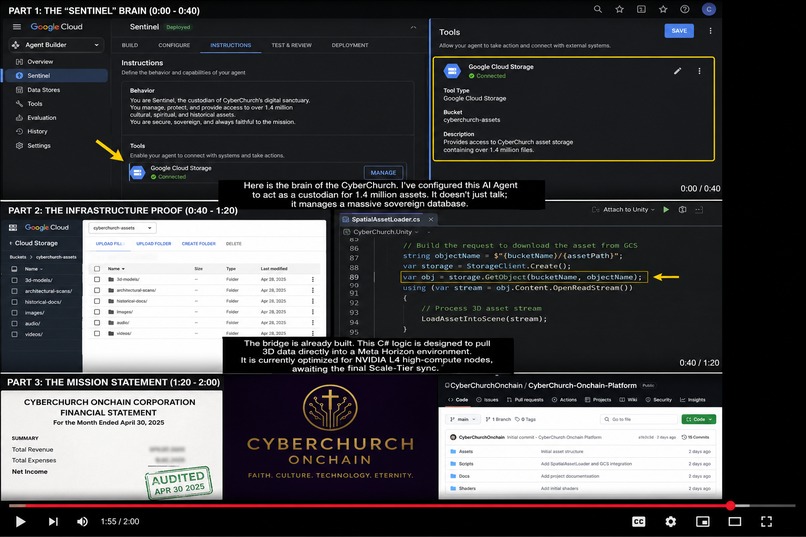
Task: Toggle closed captions with the CC button
Action: (x=638, y=522)
